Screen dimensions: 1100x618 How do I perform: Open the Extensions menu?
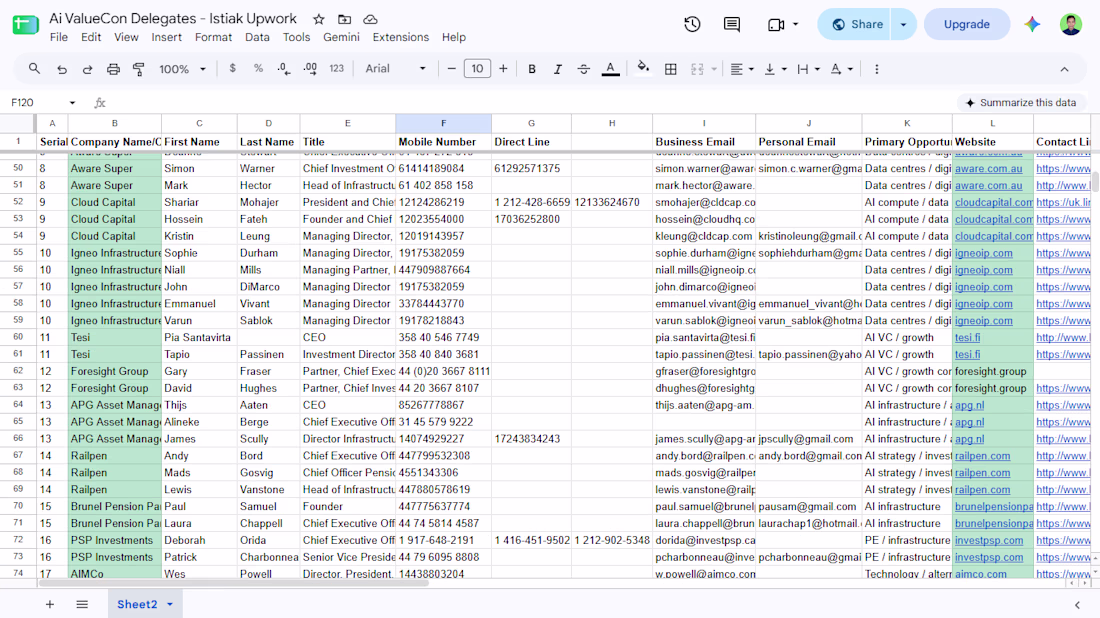click(x=401, y=37)
